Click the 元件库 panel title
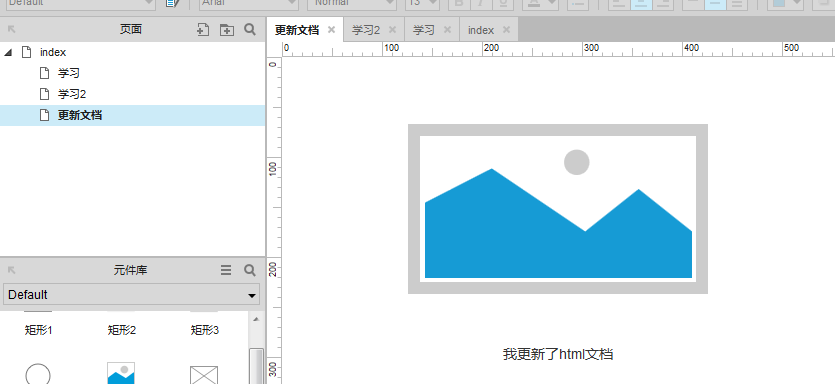 (130, 271)
